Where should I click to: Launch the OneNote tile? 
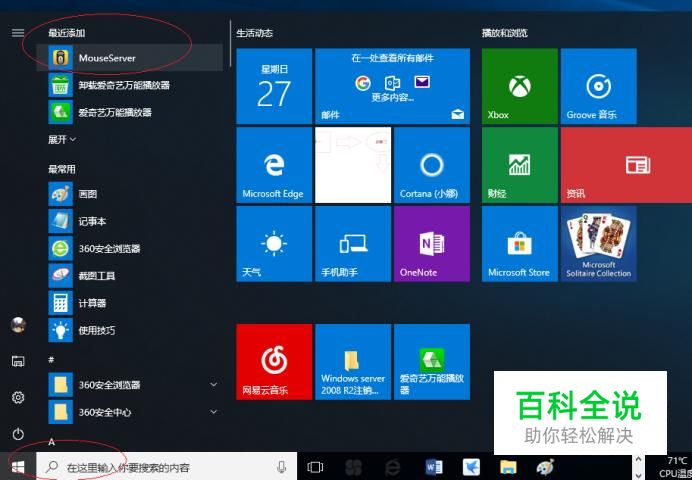432,244
